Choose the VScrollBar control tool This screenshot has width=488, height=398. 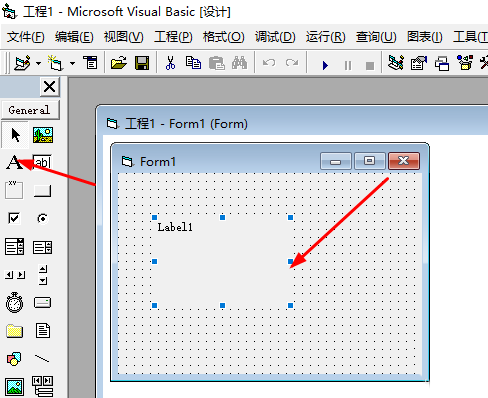click(x=43, y=275)
